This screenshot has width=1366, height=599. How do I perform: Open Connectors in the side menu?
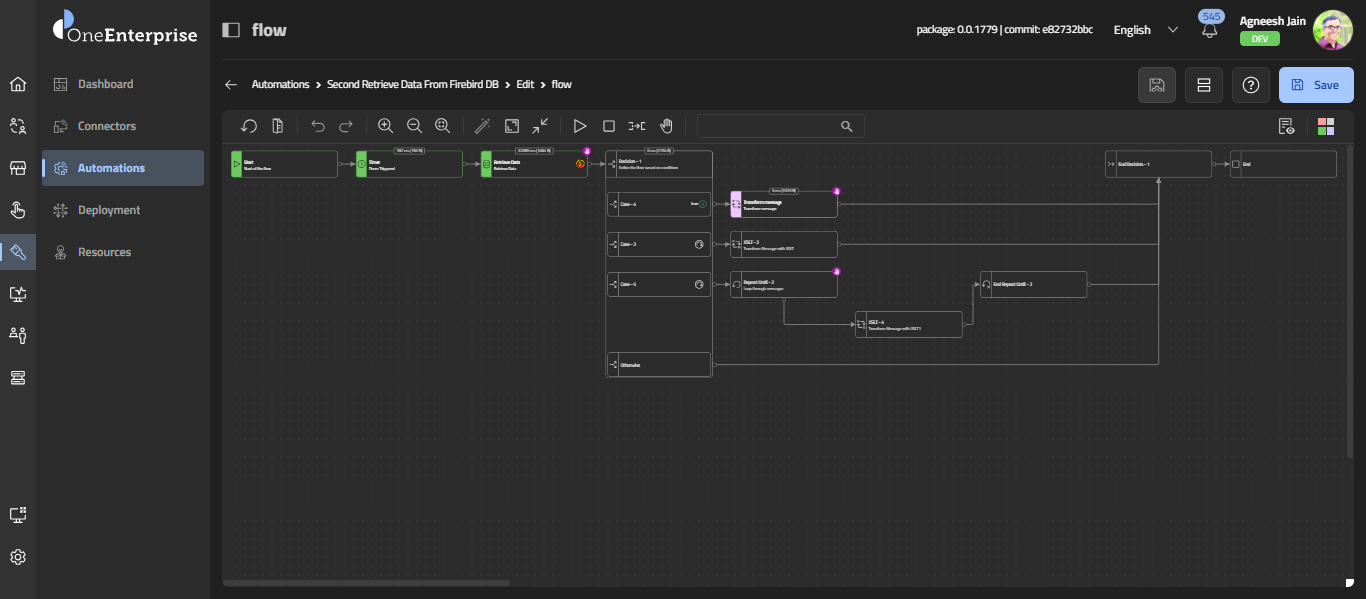click(x=107, y=126)
